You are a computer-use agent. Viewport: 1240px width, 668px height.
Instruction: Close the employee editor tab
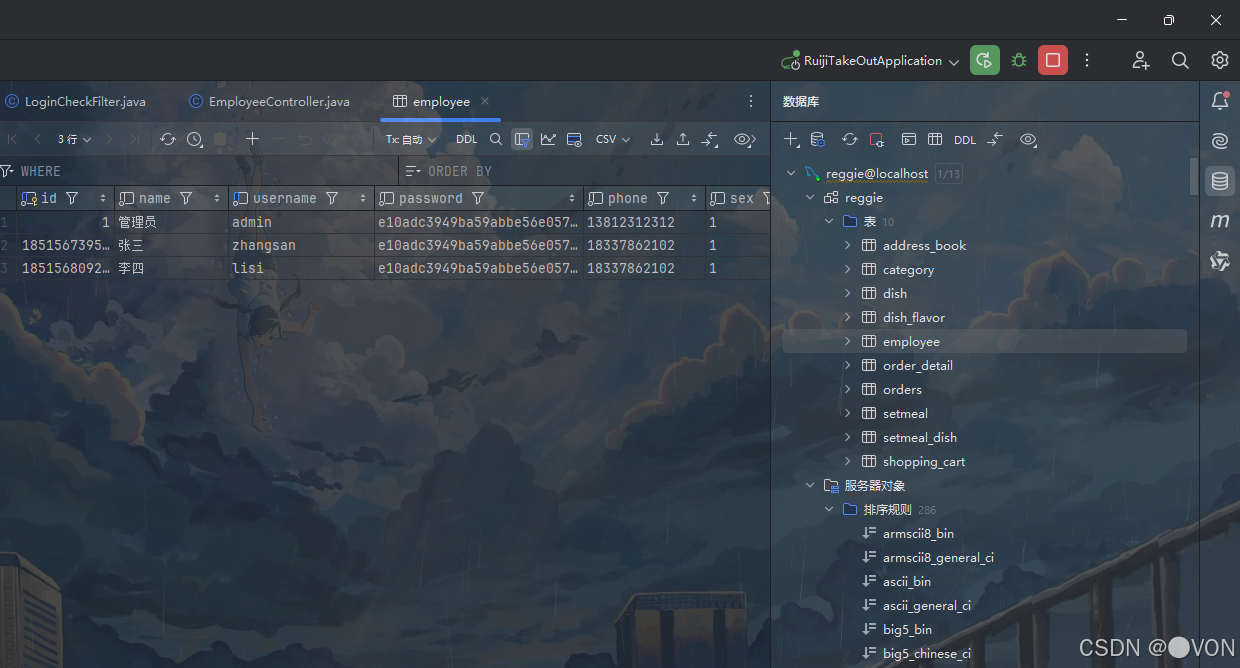click(485, 102)
